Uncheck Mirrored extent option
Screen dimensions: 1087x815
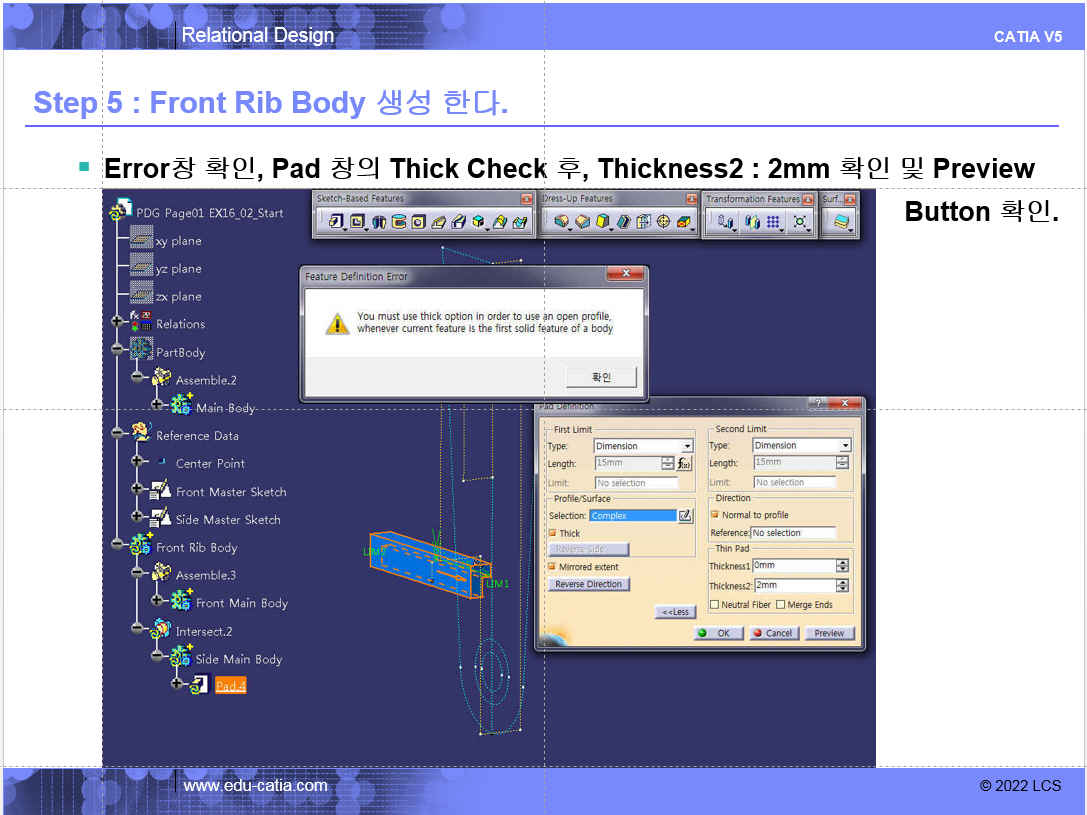click(552, 567)
